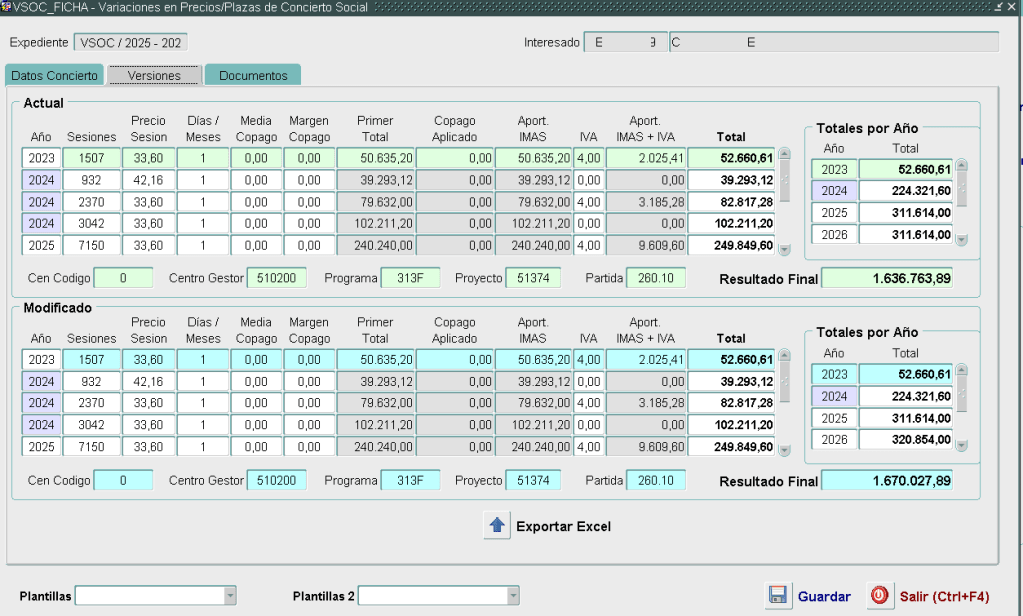Expand the Plantillas 2 combo box
This screenshot has height=616, width=1023.
pos(513,596)
